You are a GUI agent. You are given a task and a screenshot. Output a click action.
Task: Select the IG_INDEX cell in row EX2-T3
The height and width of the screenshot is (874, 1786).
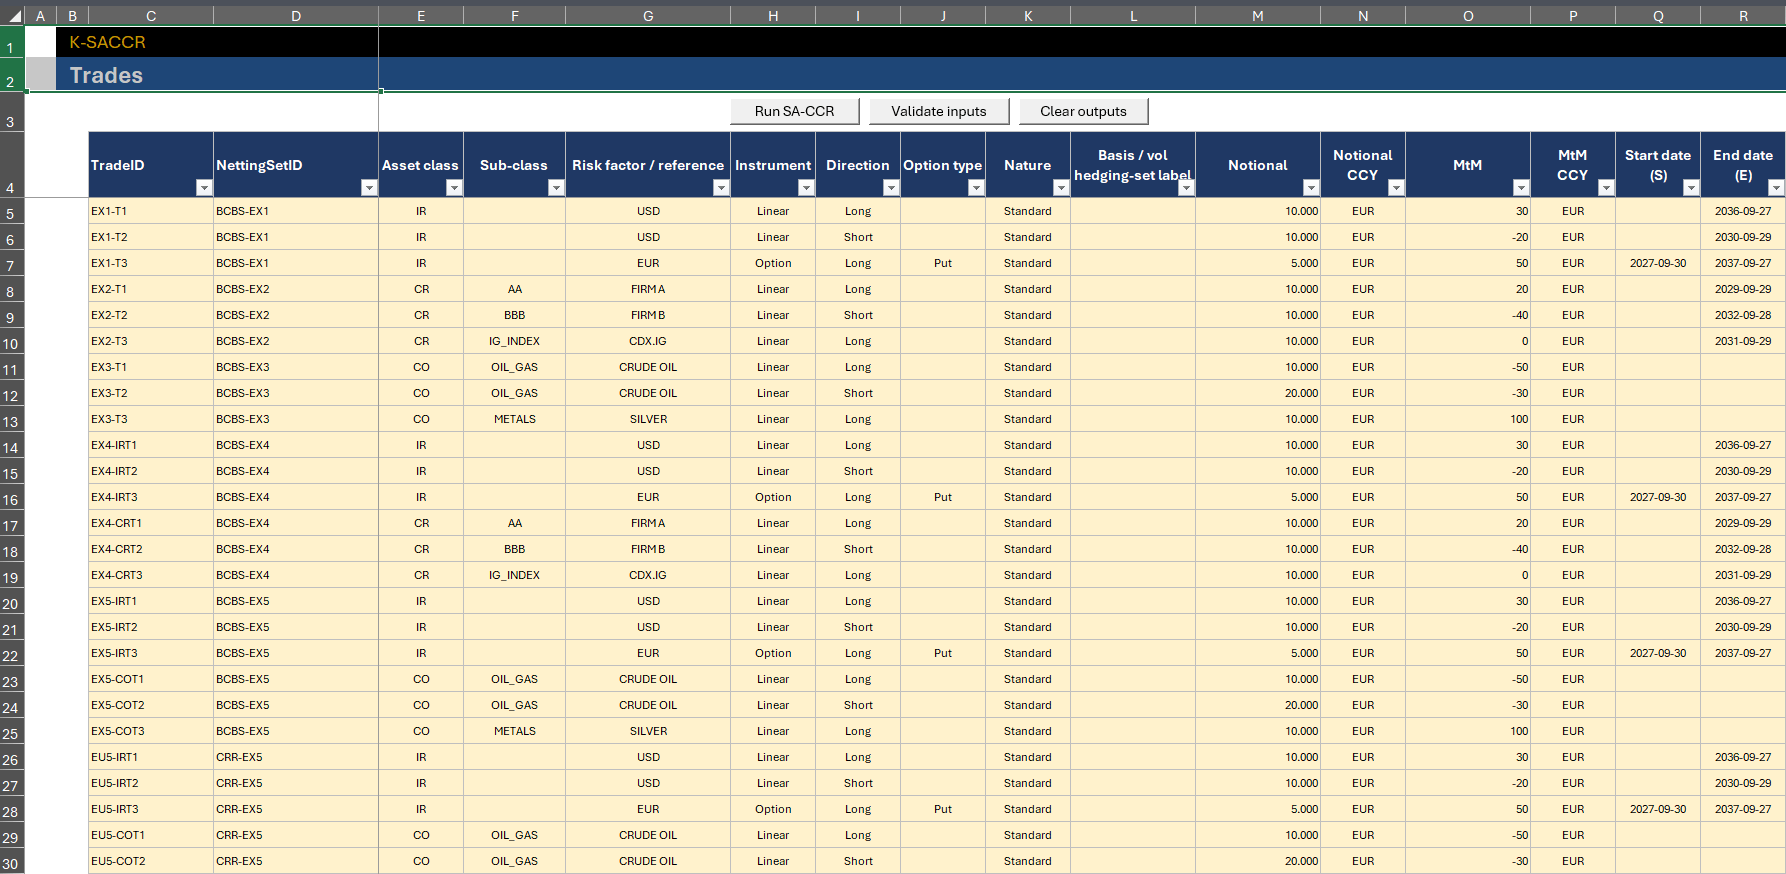tap(515, 341)
